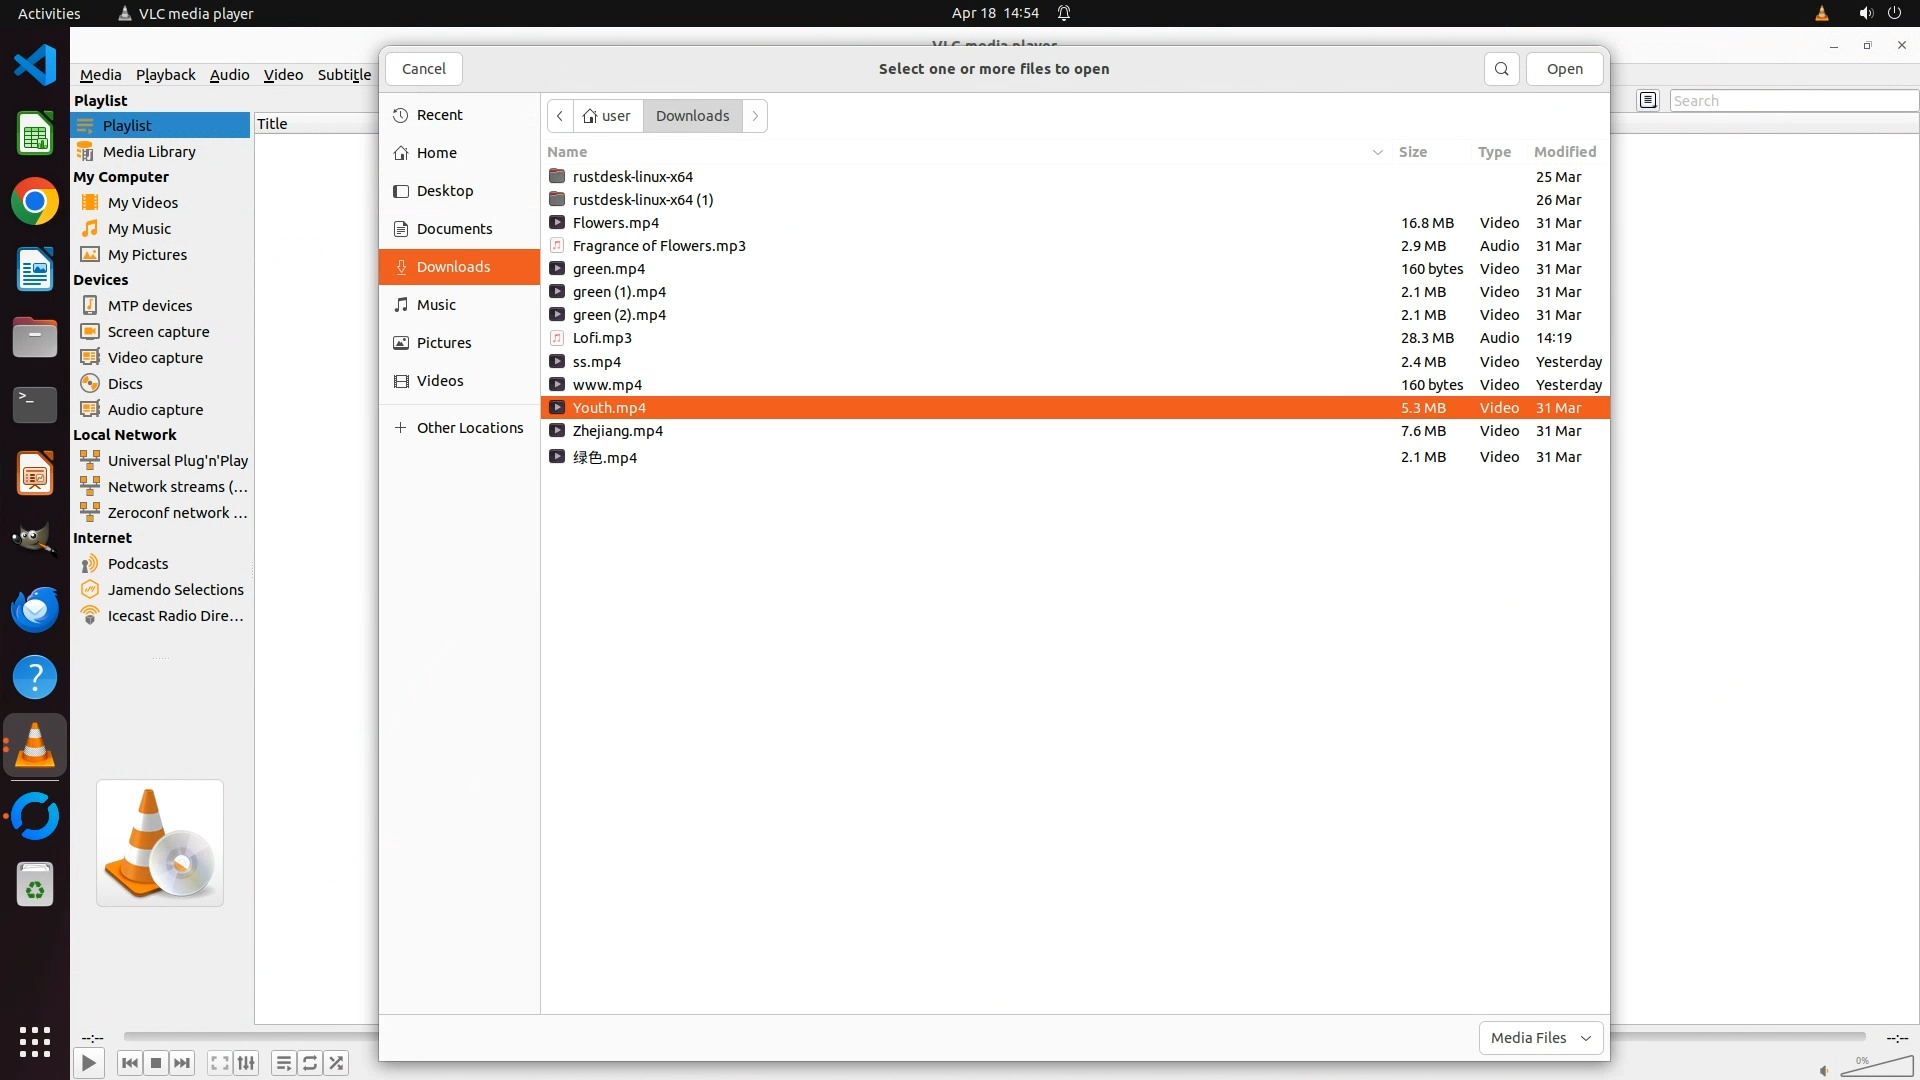Image resolution: width=1920 pixels, height=1080 pixels.
Task: Click the Open button
Action: pyautogui.click(x=1564, y=69)
